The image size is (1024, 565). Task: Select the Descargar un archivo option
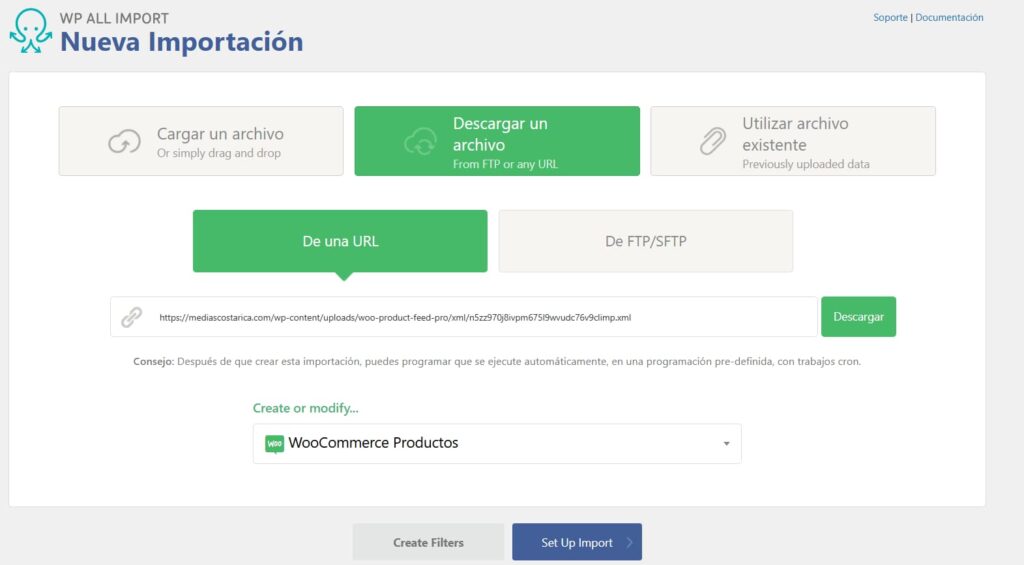[x=497, y=142]
